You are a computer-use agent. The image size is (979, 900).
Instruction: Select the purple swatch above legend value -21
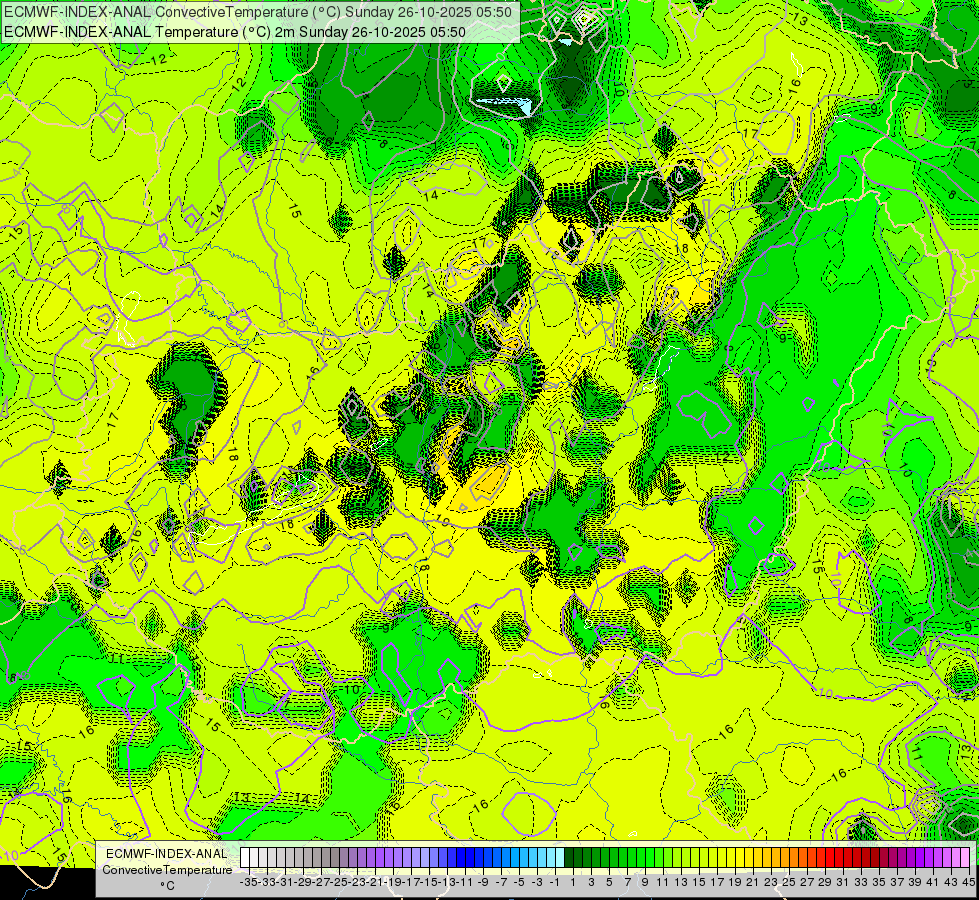371,858
